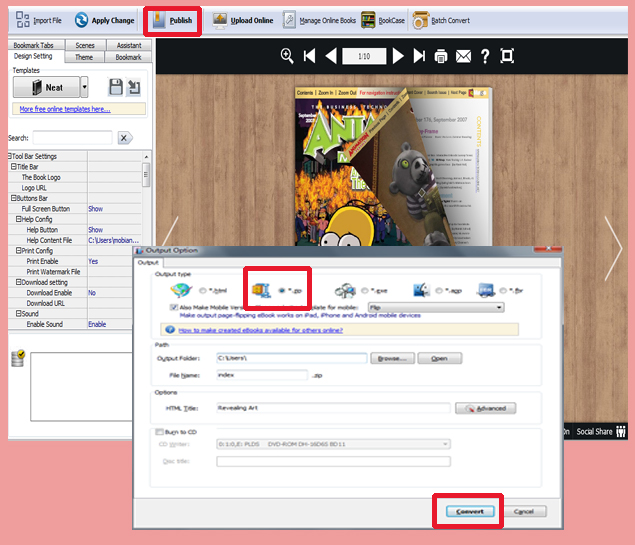Viewport: 635px width, 545px height.
Task: Click the Search input field
Action: point(72,138)
